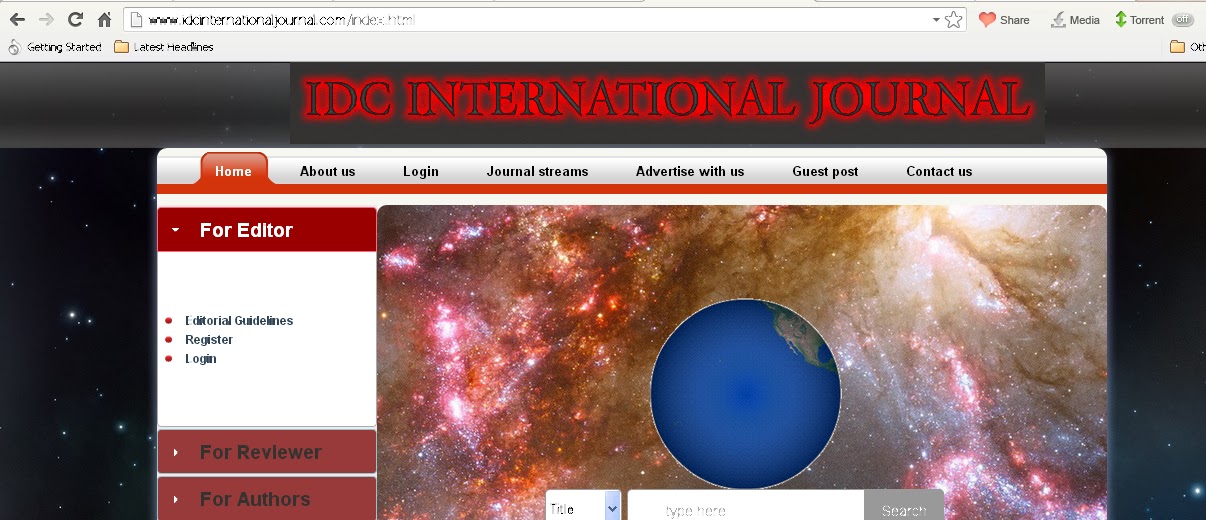The image size is (1206, 520).
Task: Open the Login link under For Editor
Action: (201, 359)
